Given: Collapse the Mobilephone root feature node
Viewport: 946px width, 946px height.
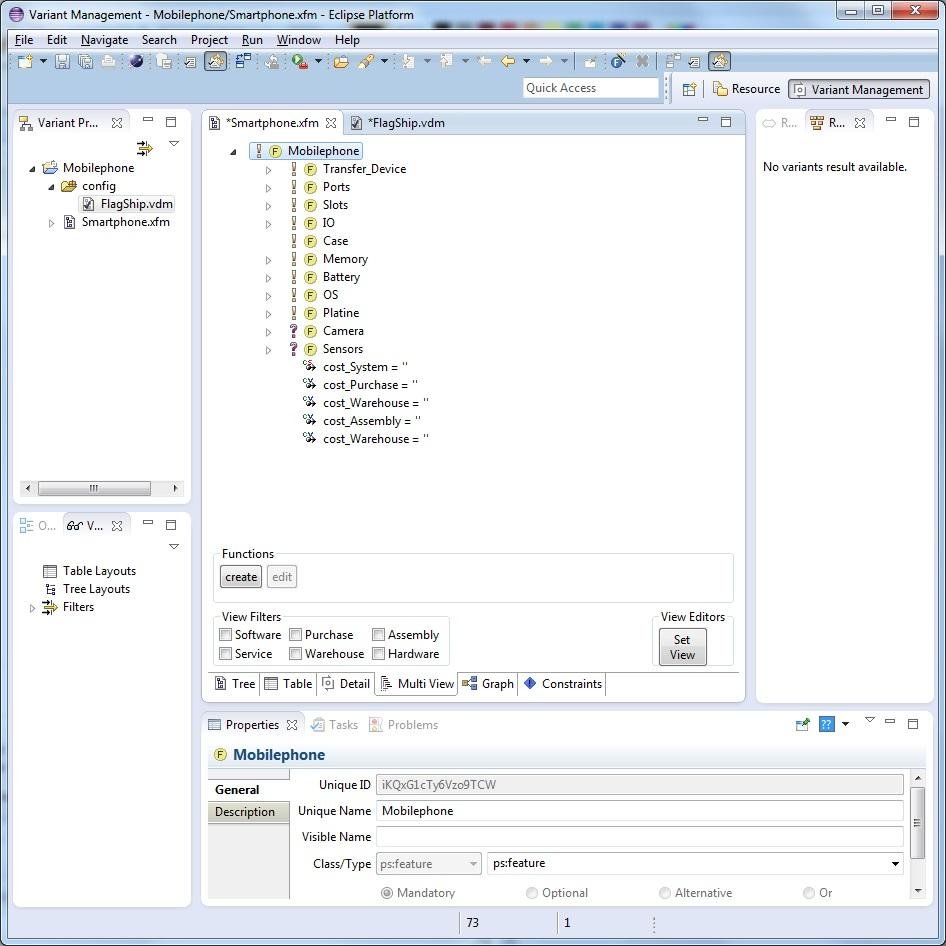Looking at the screenshot, I should click(x=233, y=151).
